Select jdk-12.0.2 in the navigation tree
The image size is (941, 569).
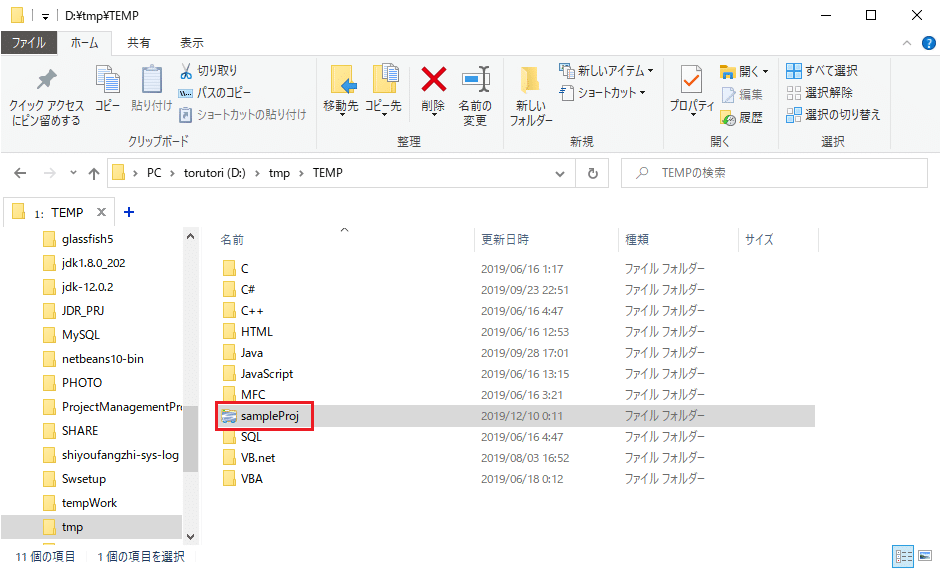87,287
